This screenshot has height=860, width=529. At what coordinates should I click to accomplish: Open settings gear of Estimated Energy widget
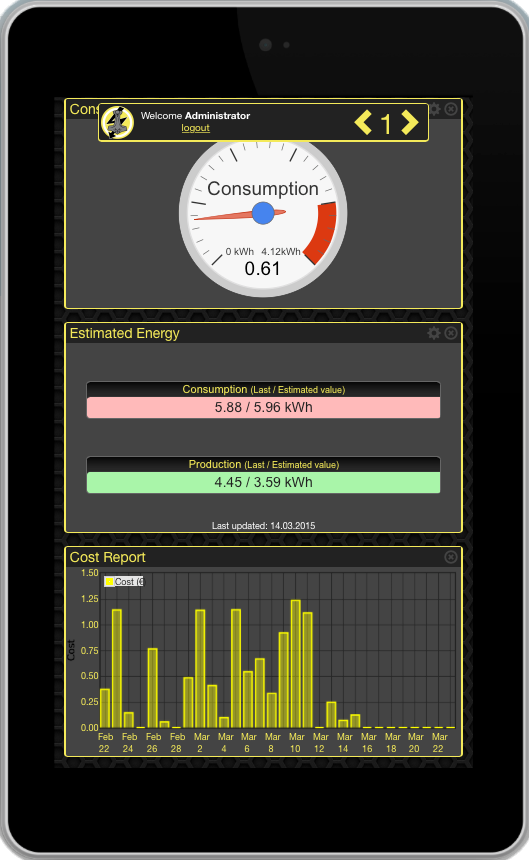coord(434,333)
